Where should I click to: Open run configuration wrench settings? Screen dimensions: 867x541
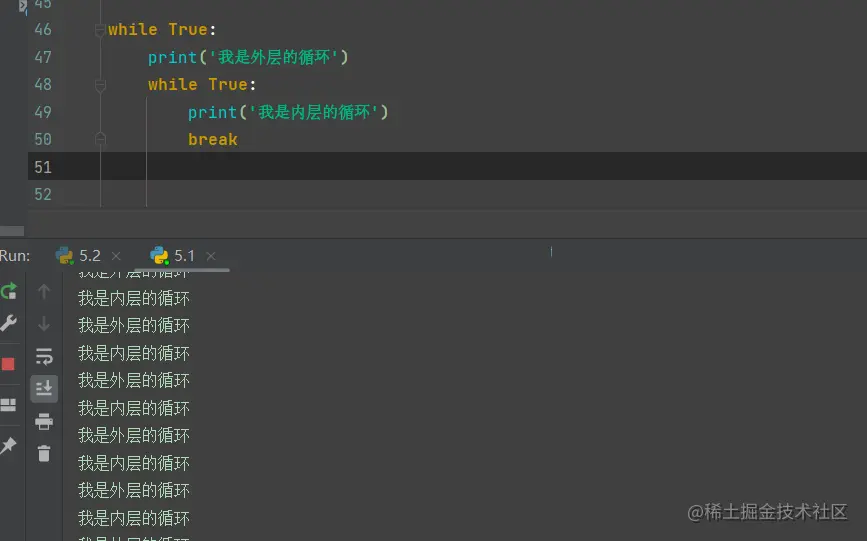9,323
